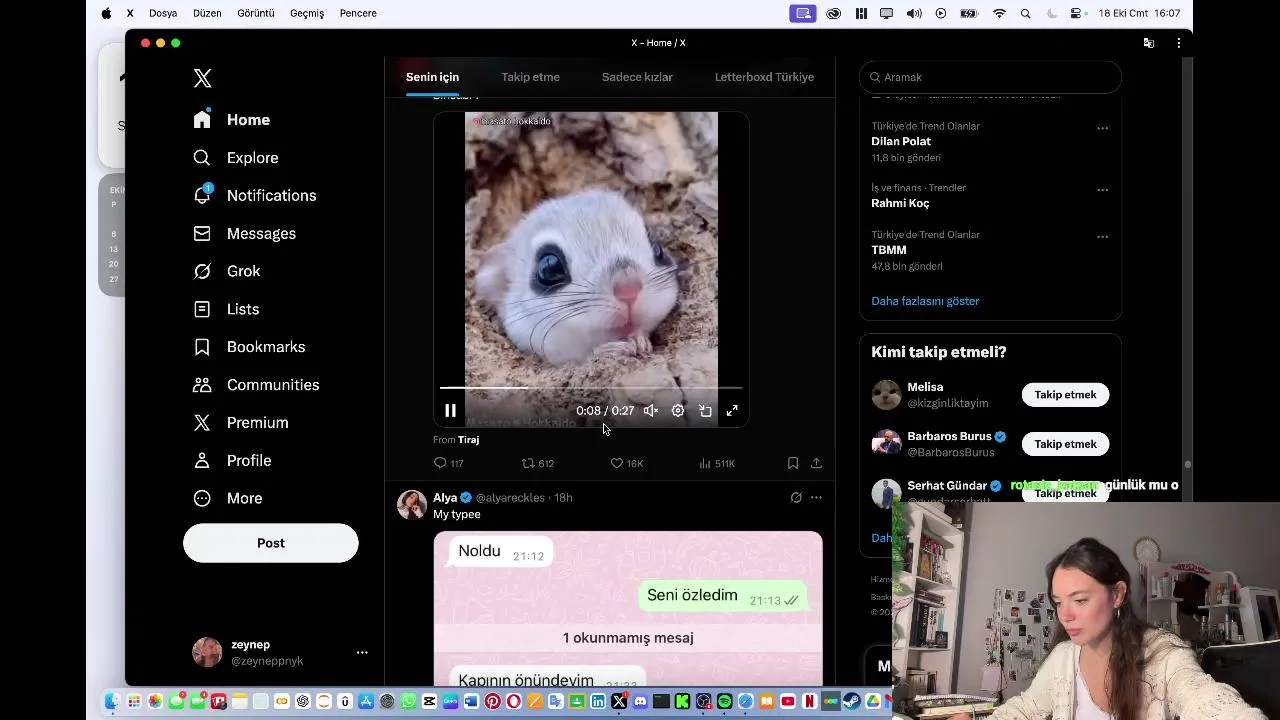The image size is (1280, 720).
Task: Open video settings gear icon
Action: tap(678, 411)
